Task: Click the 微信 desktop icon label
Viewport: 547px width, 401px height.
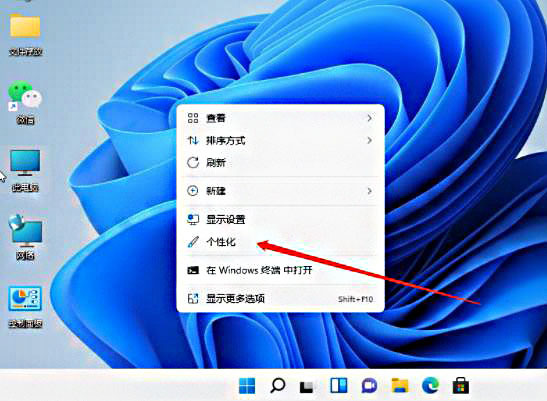Action: point(25,120)
